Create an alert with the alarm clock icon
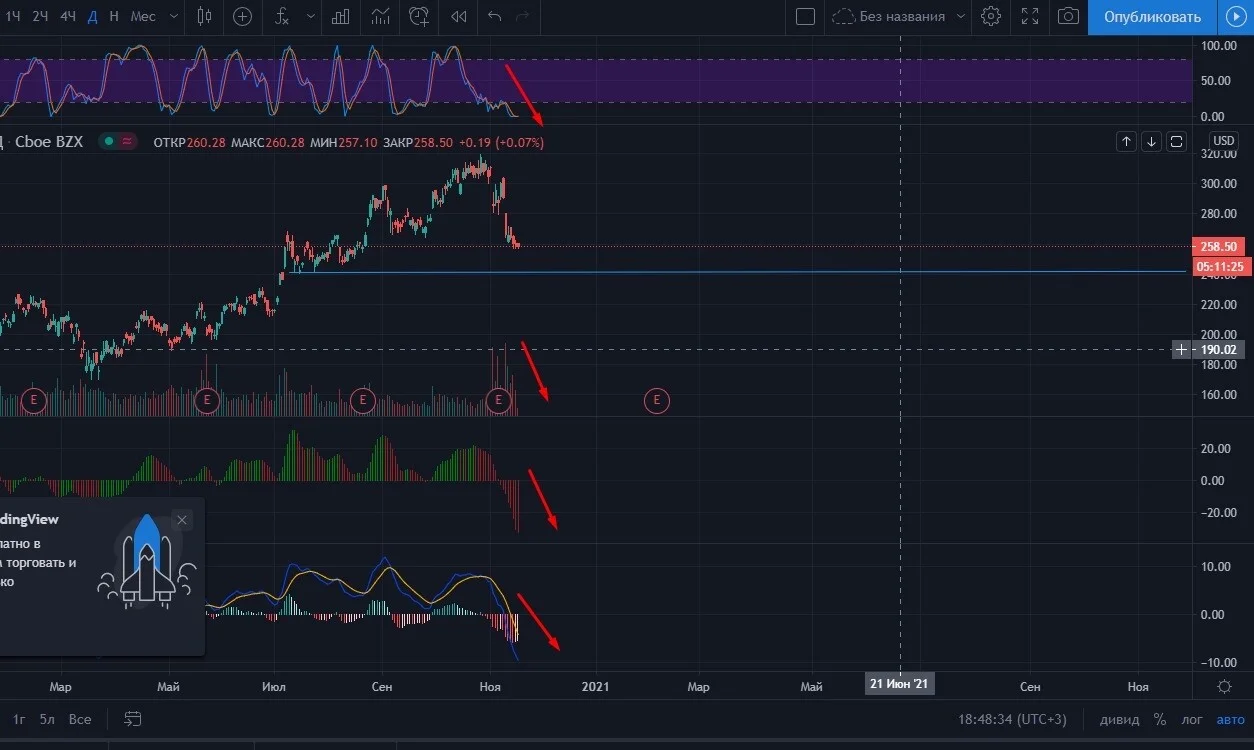The width and height of the screenshot is (1254, 750). pyautogui.click(x=420, y=16)
